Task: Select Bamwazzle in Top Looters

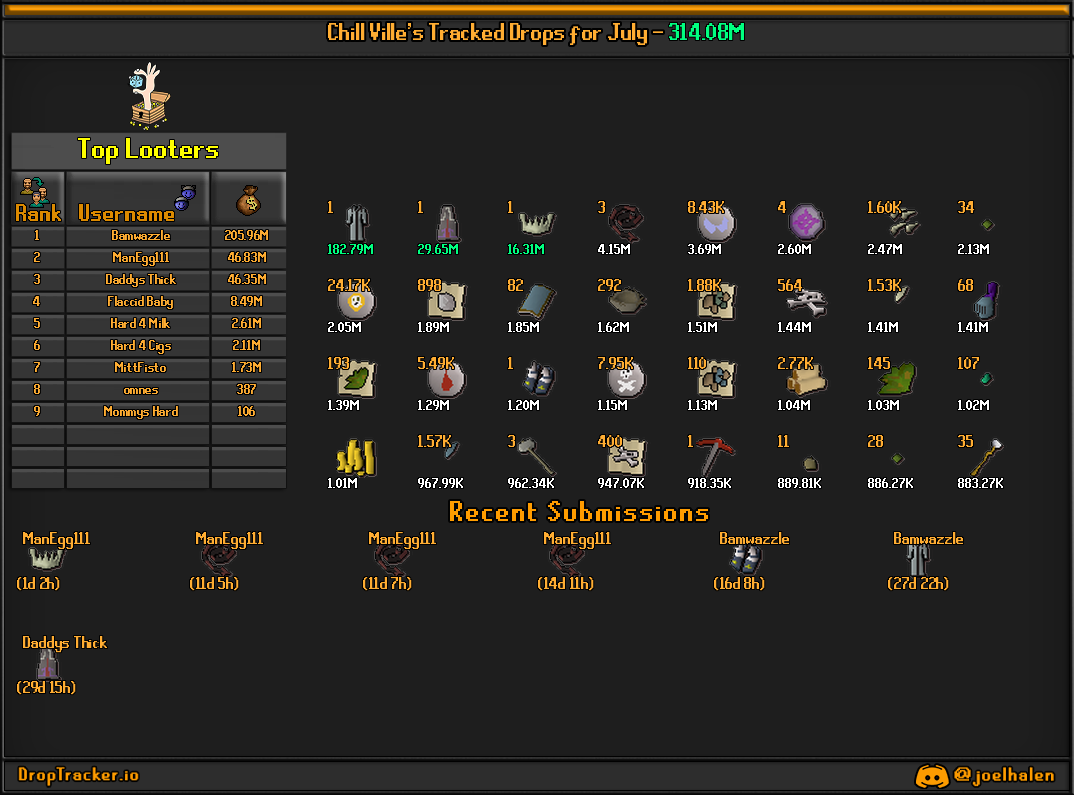Action: pos(140,236)
